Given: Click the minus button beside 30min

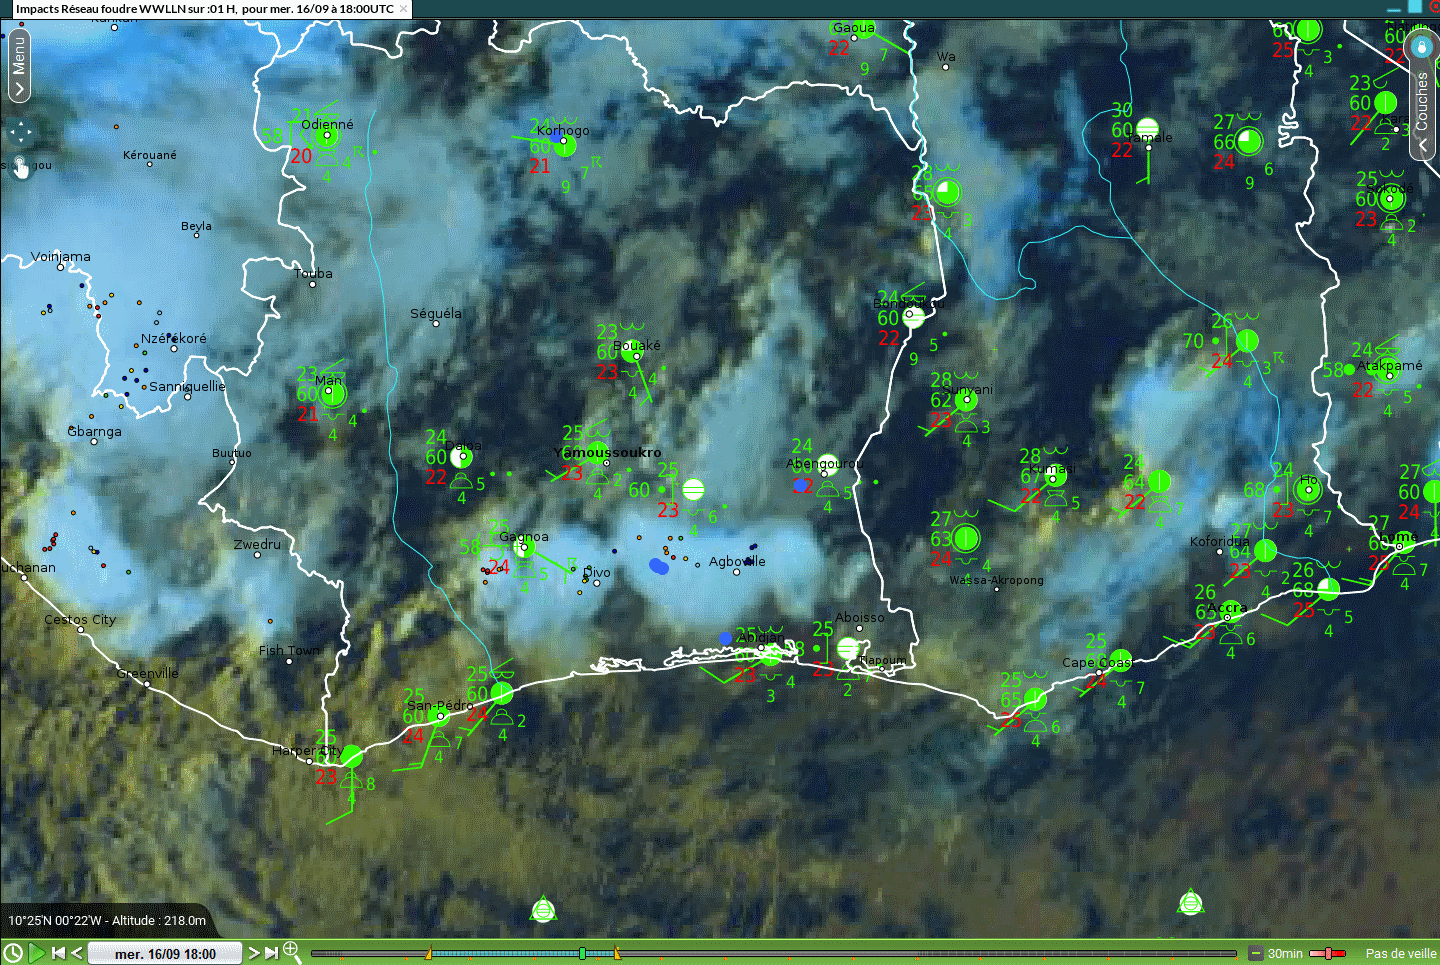Looking at the screenshot, I should pos(1255,953).
